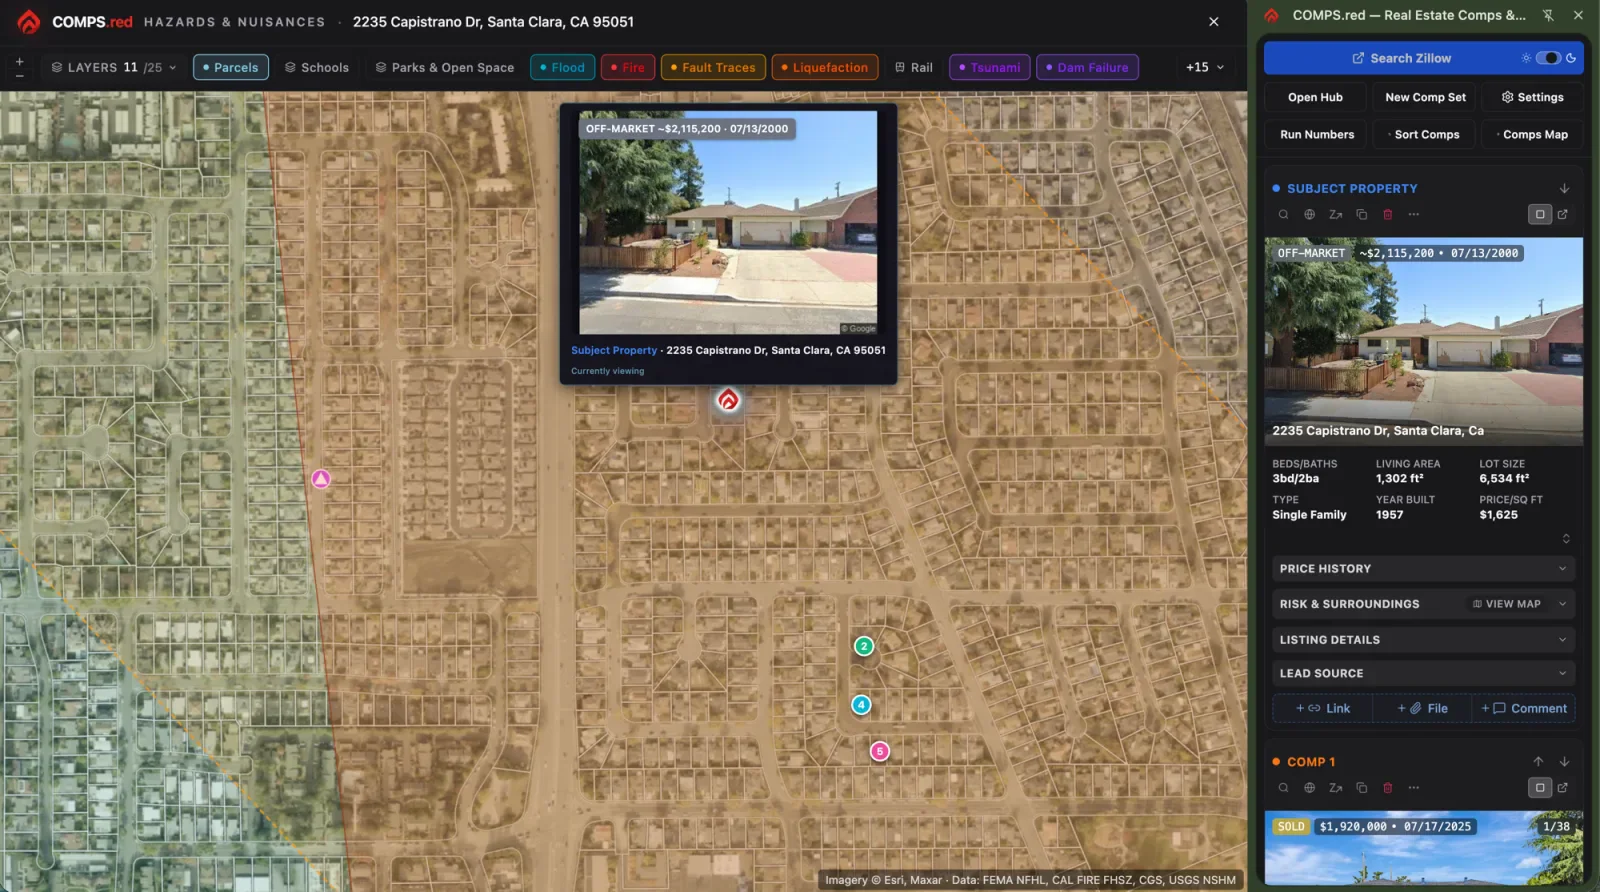Viewport: 1600px width, 892px height.
Task: Click Subject Property search magnifier icon
Action: 1283,214
